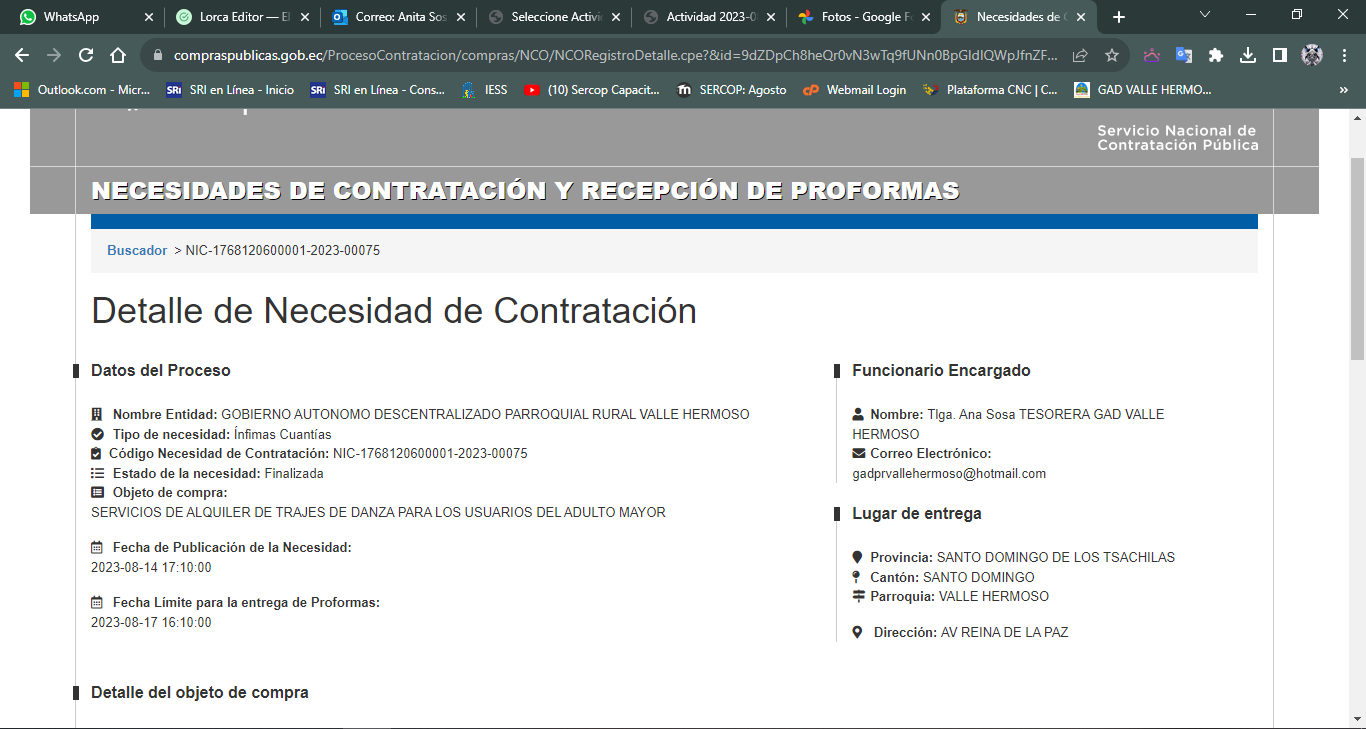
Task: Click the page vertical scrollbar
Action: tap(1357, 260)
